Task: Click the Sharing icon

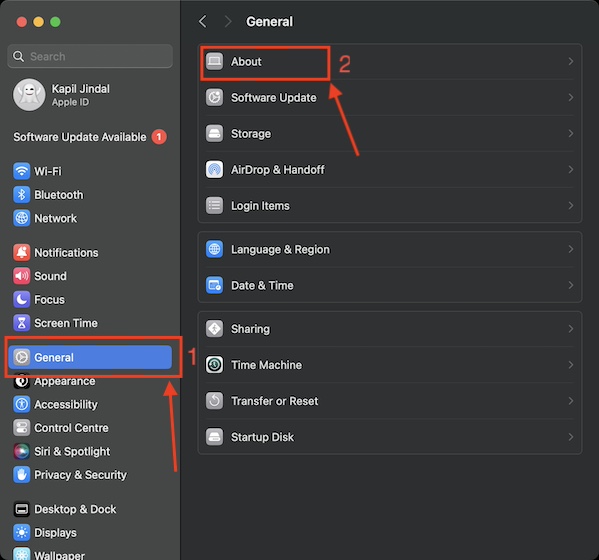Action: point(214,329)
